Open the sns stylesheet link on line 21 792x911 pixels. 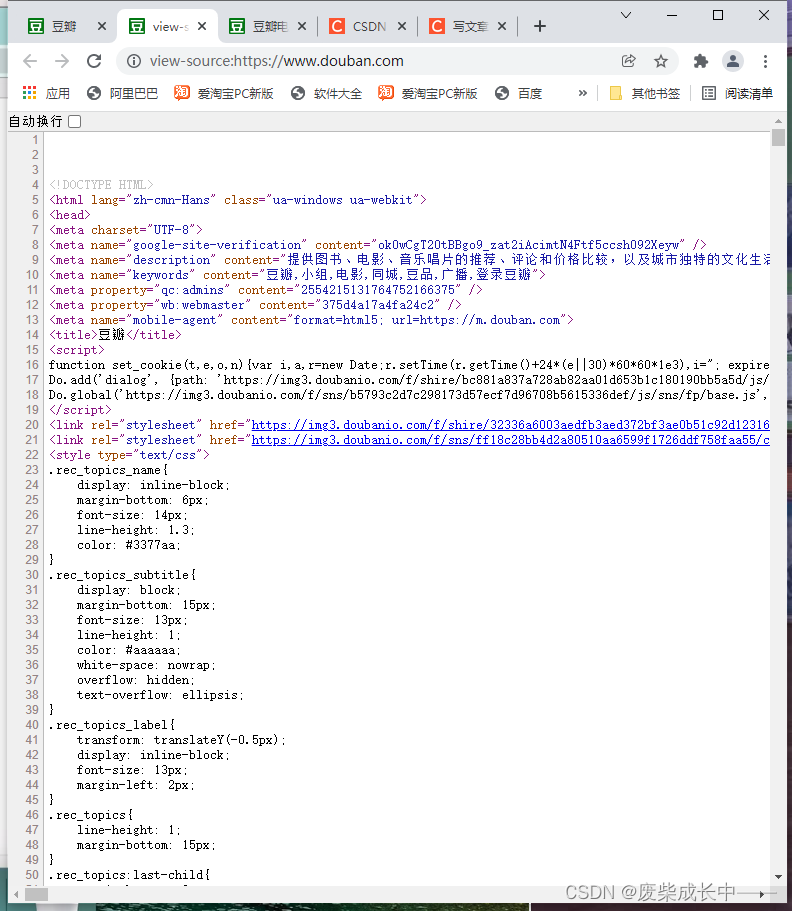[510, 440]
